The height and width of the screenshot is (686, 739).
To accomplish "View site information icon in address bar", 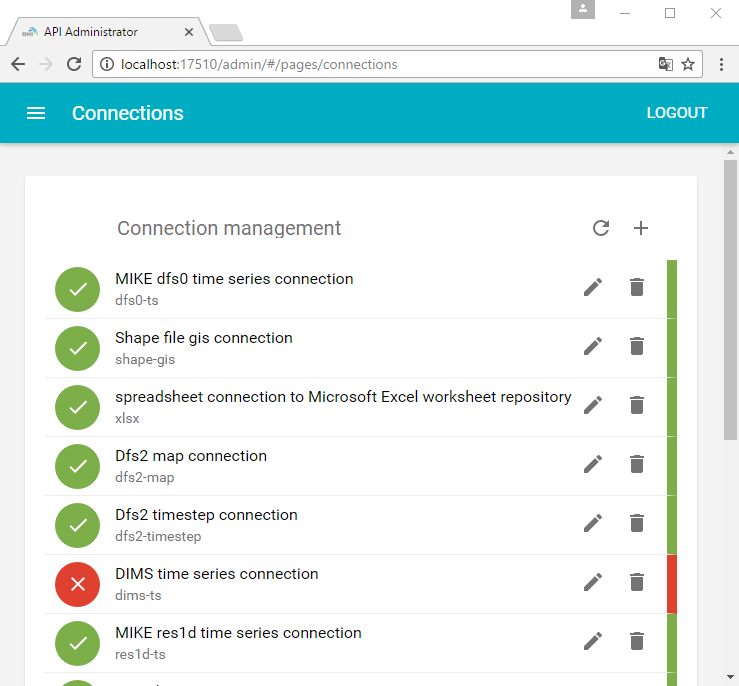I will [107, 64].
